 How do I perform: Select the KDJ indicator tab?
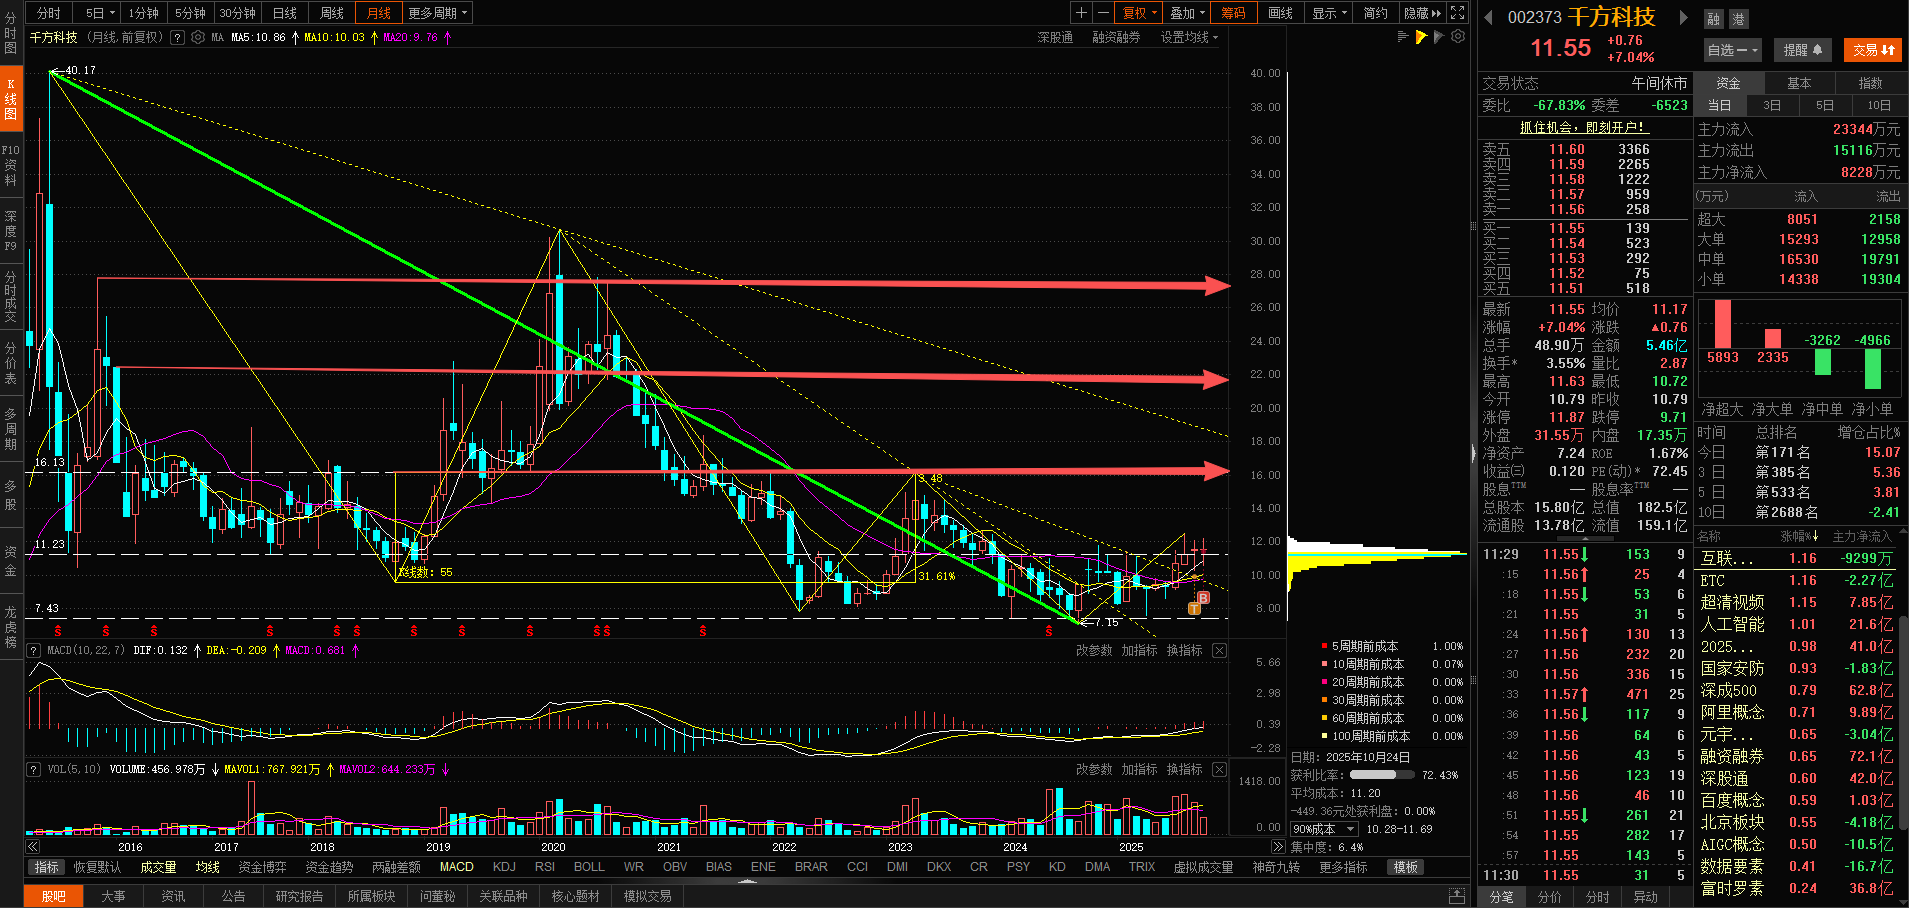504,867
